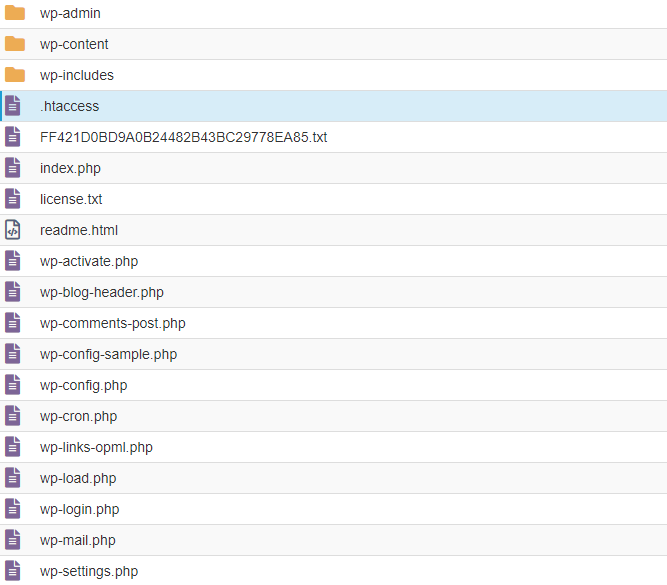This screenshot has height=585, width=667.
Task: Select the .htaccess file name
Action: point(70,106)
